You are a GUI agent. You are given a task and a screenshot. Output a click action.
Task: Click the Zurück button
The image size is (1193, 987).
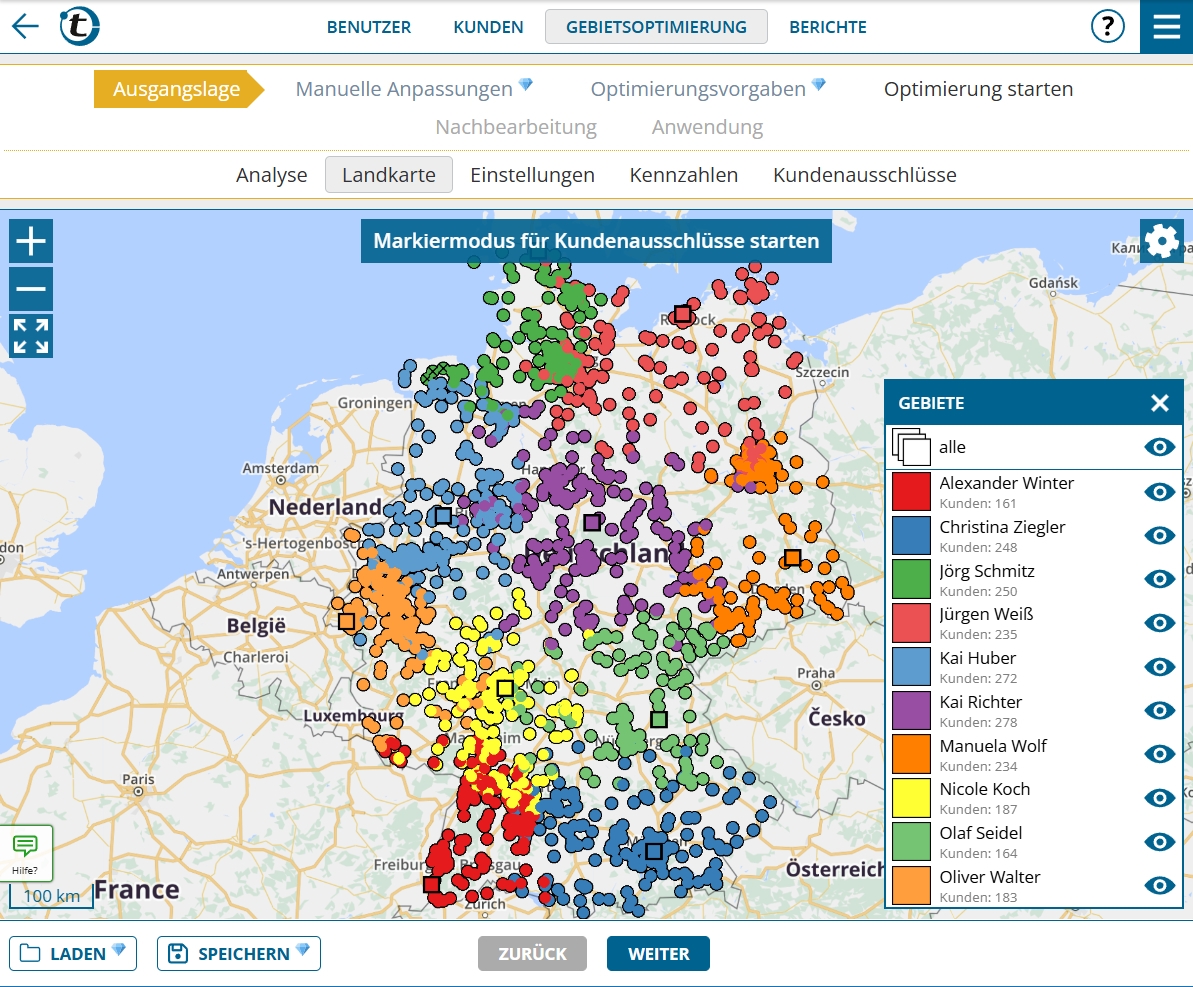pyautogui.click(x=533, y=954)
